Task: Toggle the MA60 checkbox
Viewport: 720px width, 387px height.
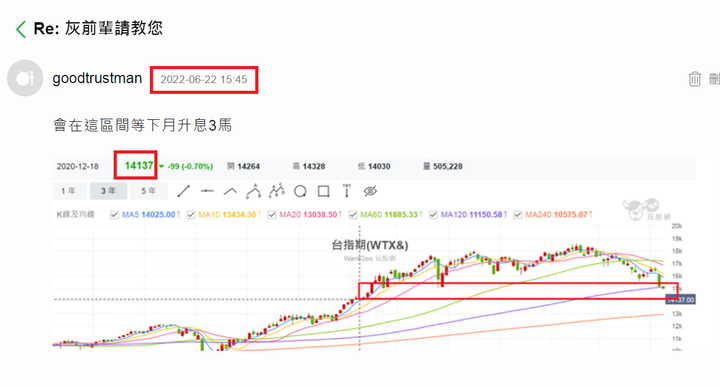Action: pos(353,214)
